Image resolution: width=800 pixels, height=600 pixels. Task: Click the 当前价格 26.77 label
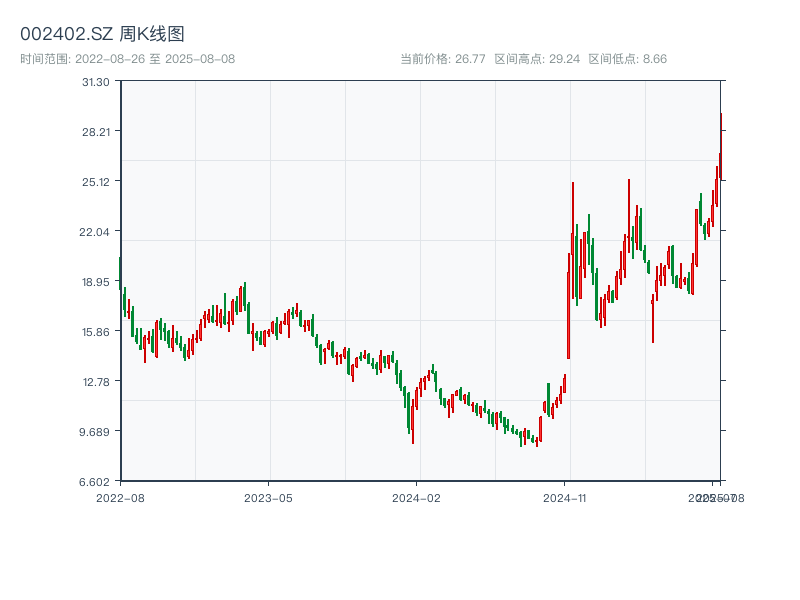(x=442, y=59)
